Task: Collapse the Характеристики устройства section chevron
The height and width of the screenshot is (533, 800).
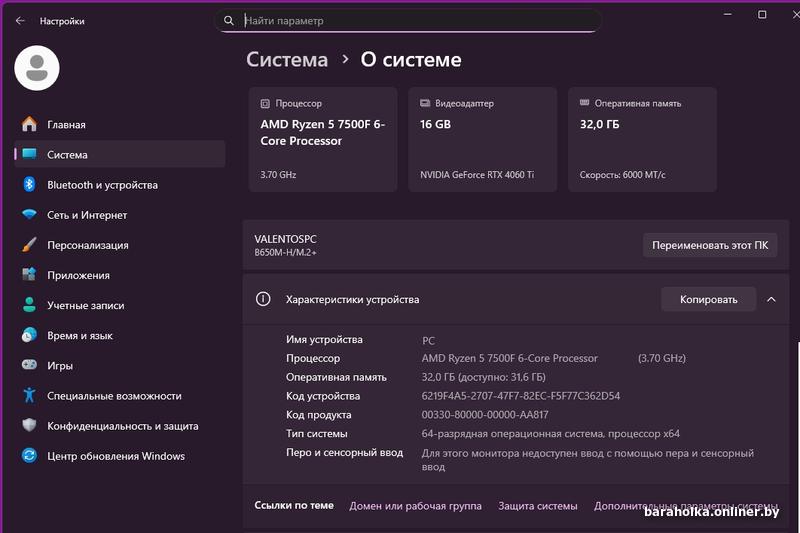Action: point(771,299)
